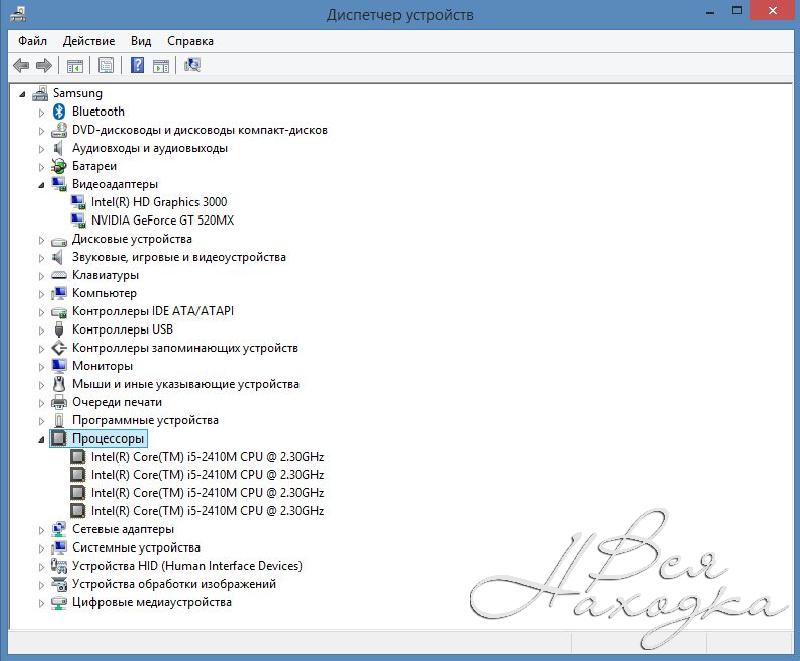800x661 pixels.
Task: Click the blue Help question-mark toolbar icon
Action: pos(137,66)
